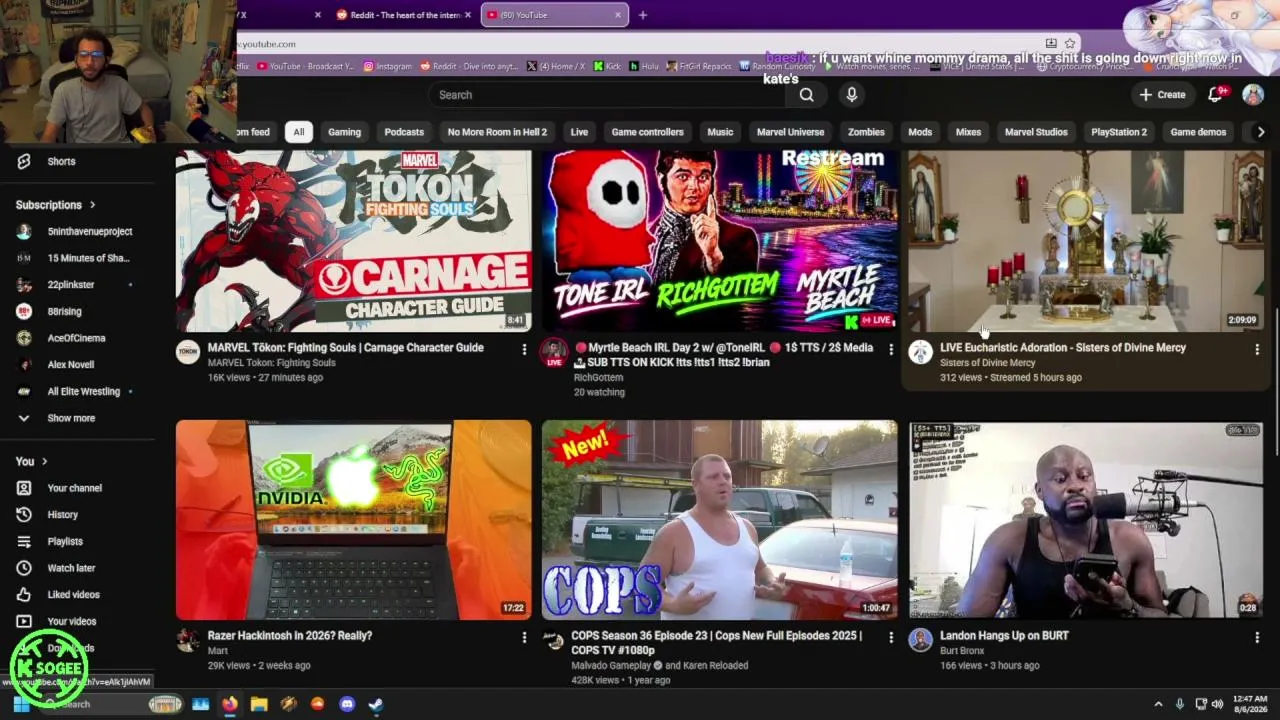This screenshot has width=1280, height=720.
Task: Click the browser address bar
Action: coord(640,44)
